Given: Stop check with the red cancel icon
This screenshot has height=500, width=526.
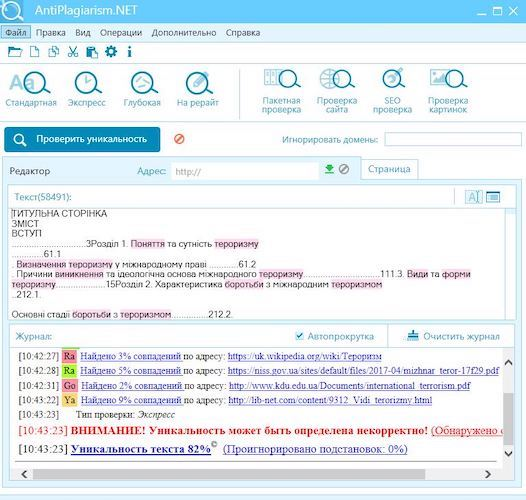Looking at the screenshot, I should pyautogui.click(x=179, y=139).
